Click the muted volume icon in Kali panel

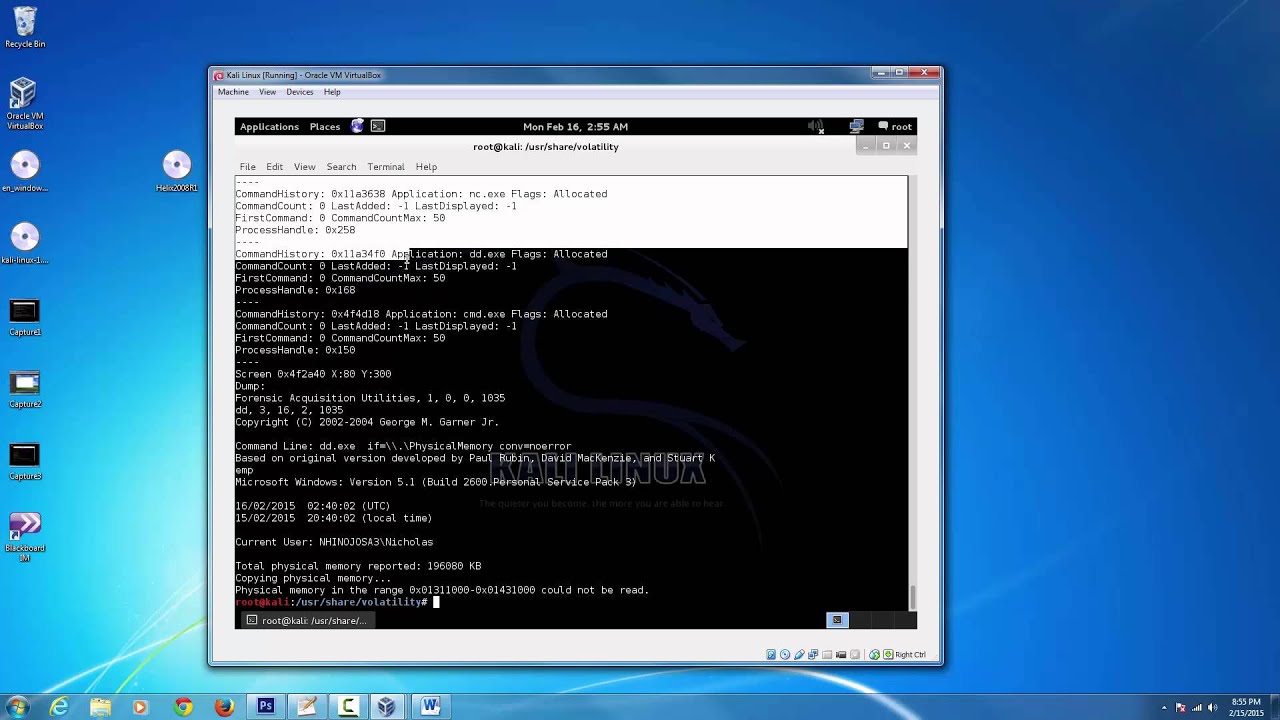coord(816,127)
